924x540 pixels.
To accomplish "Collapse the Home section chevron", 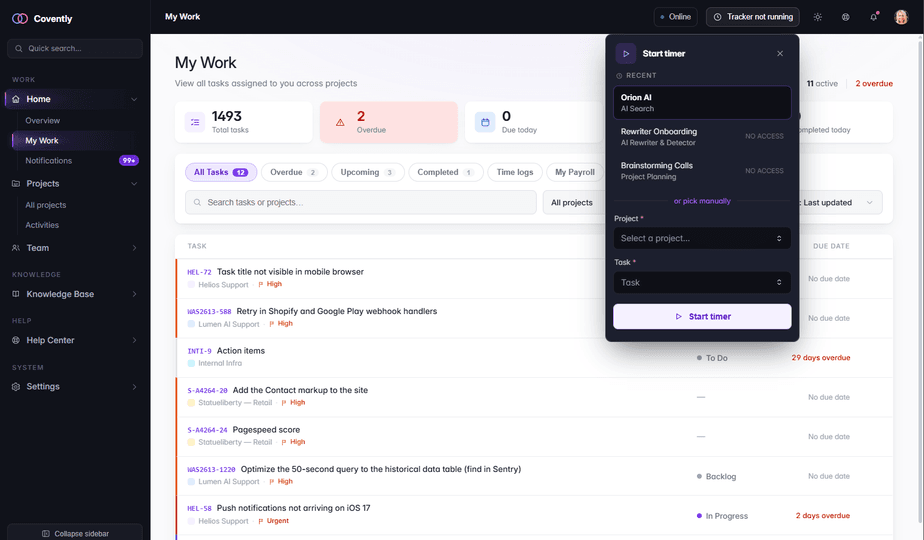I will click(x=134, y=99).
